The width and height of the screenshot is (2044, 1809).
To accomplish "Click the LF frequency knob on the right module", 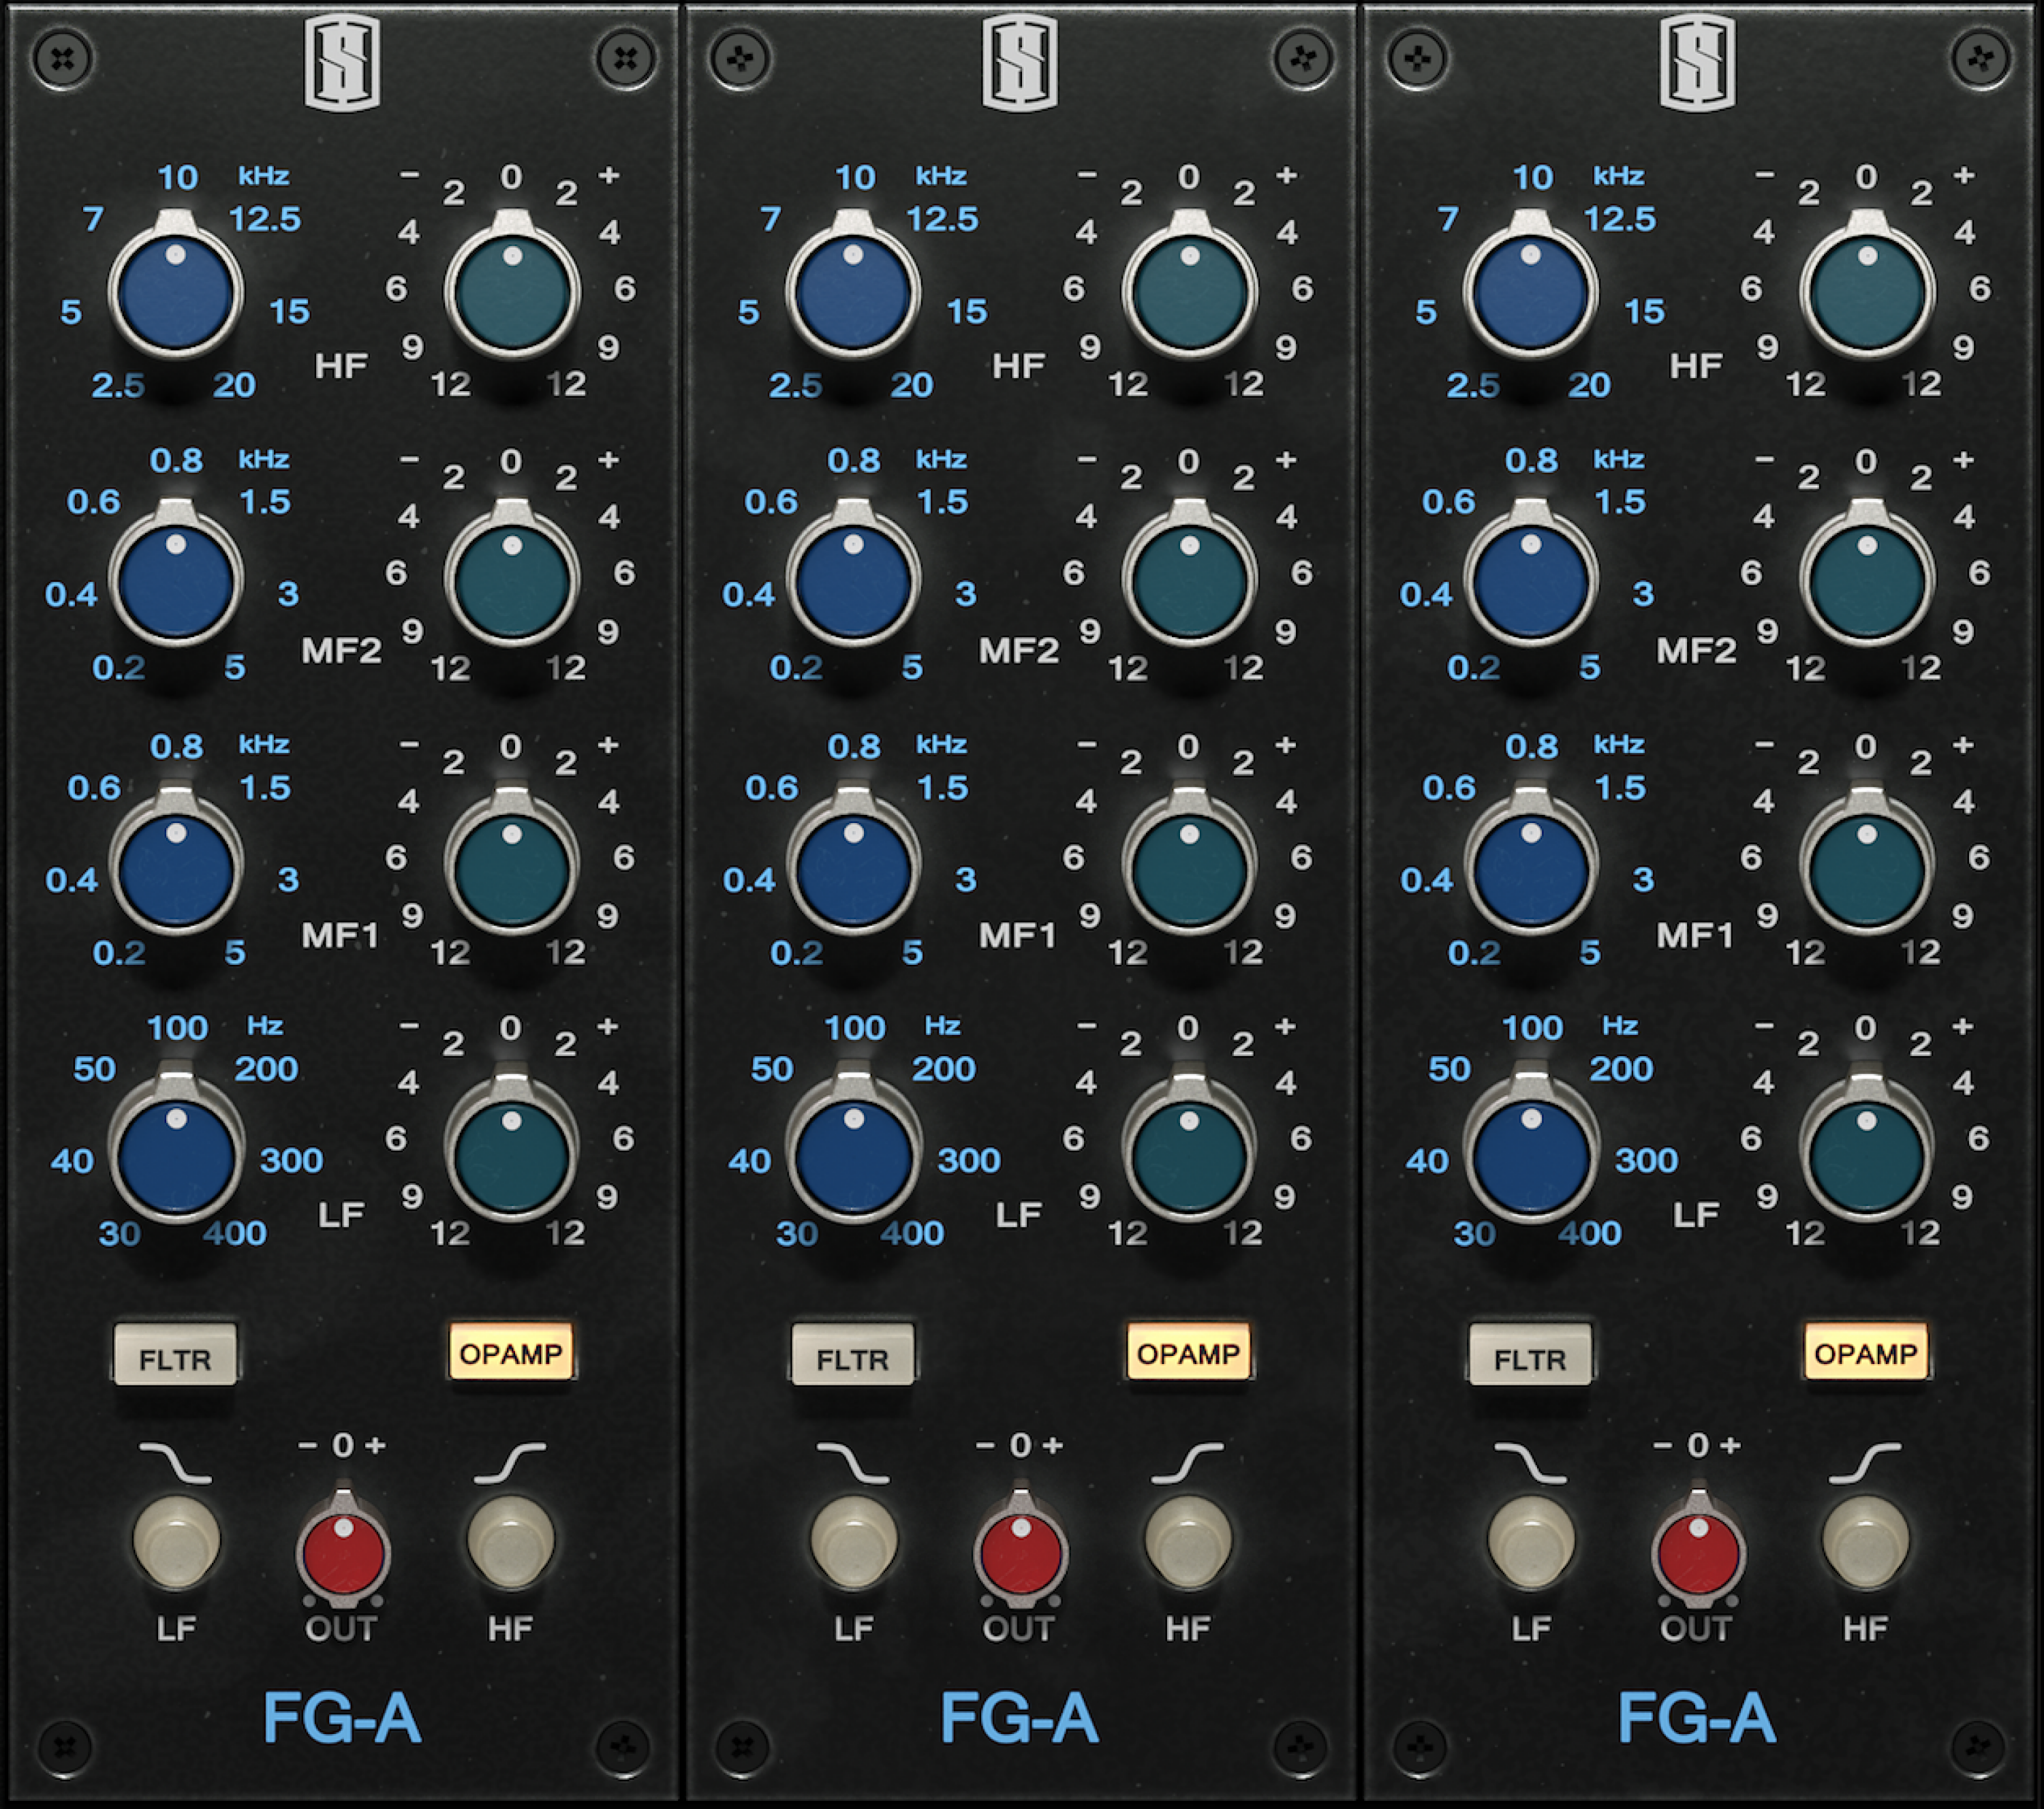I will pos(1531,1156).
